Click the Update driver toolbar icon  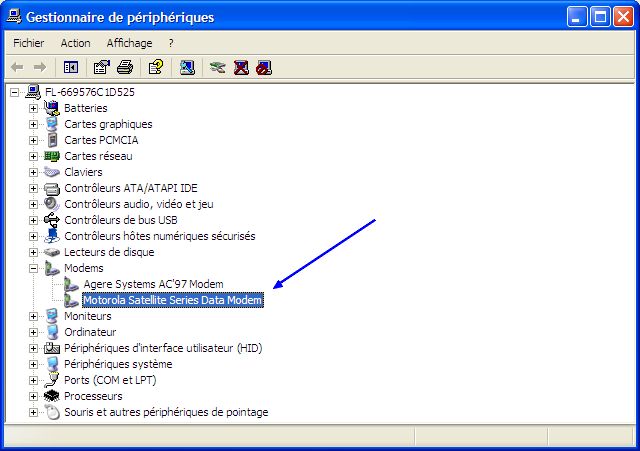218,67
